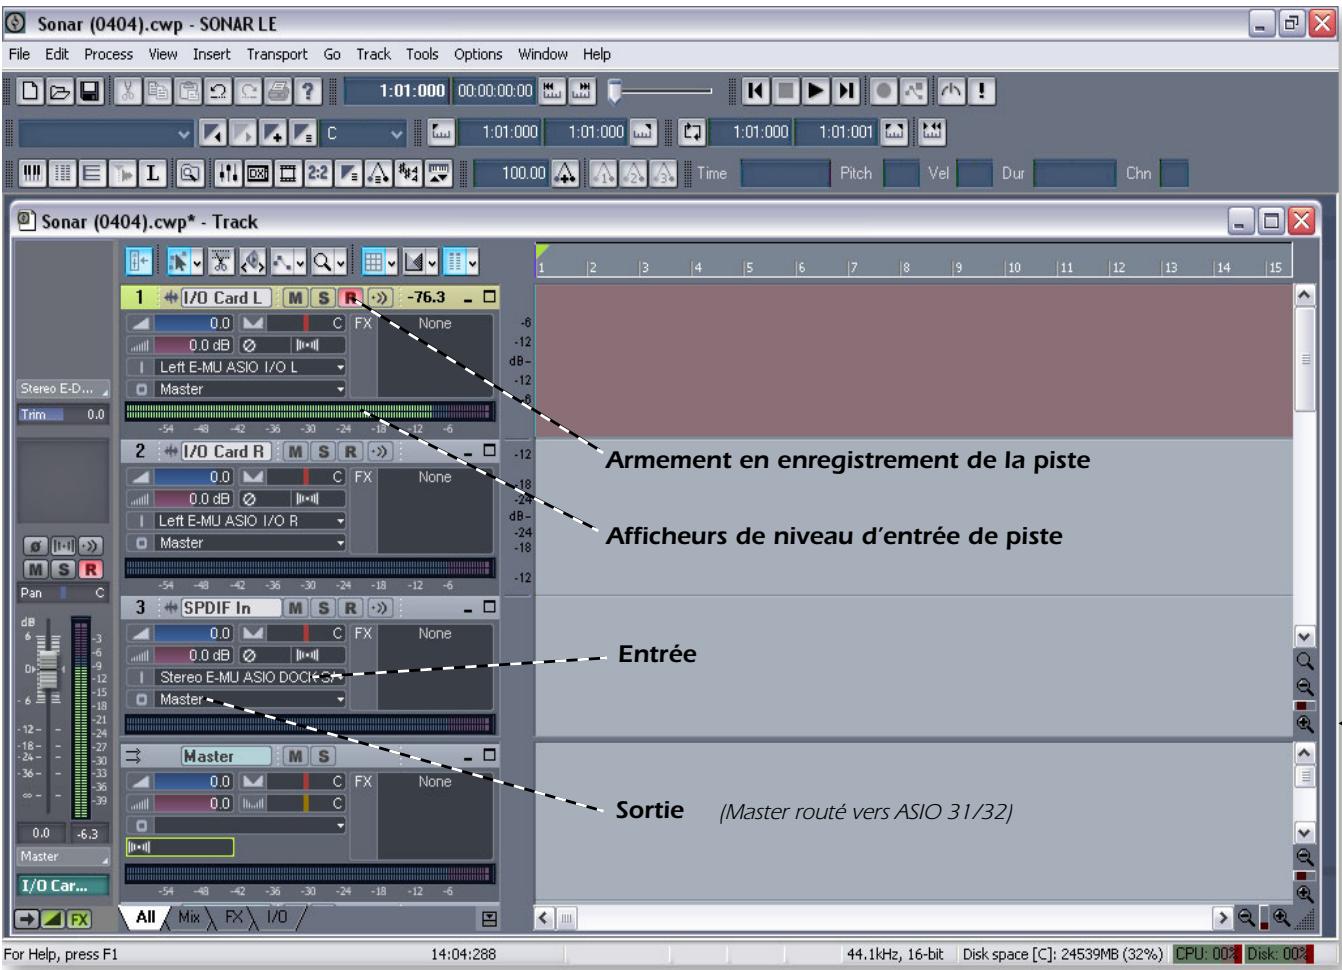Click the 1:01:000 Now time field
Image resolution: width=1342 pixels, height=970 pixels.
point(396,91)
